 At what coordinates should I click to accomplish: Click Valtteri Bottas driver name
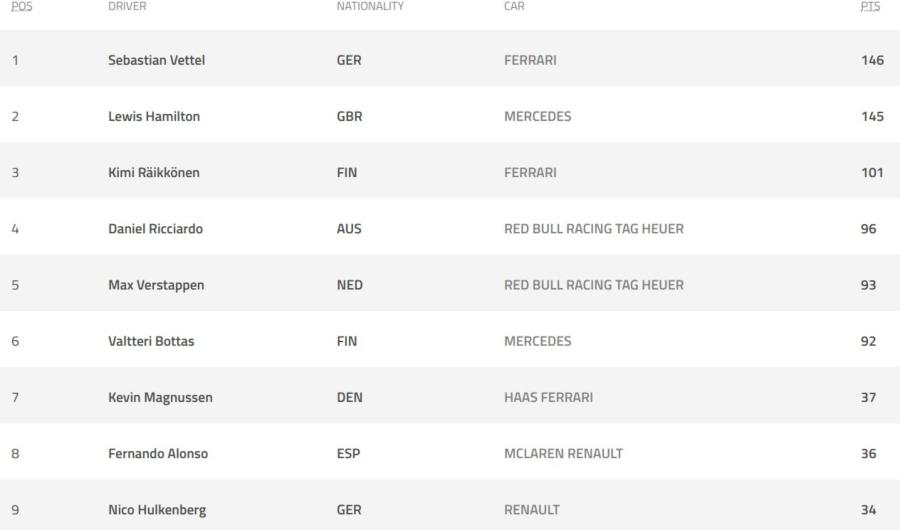(152, 341)
